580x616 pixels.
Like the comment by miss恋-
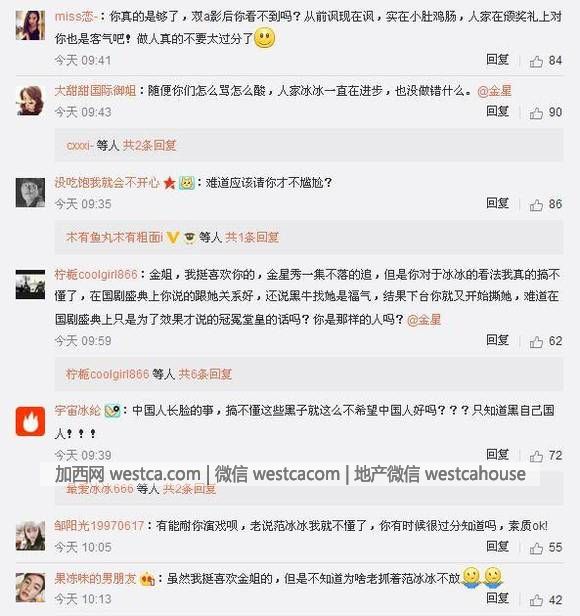[x=536, y=61]
